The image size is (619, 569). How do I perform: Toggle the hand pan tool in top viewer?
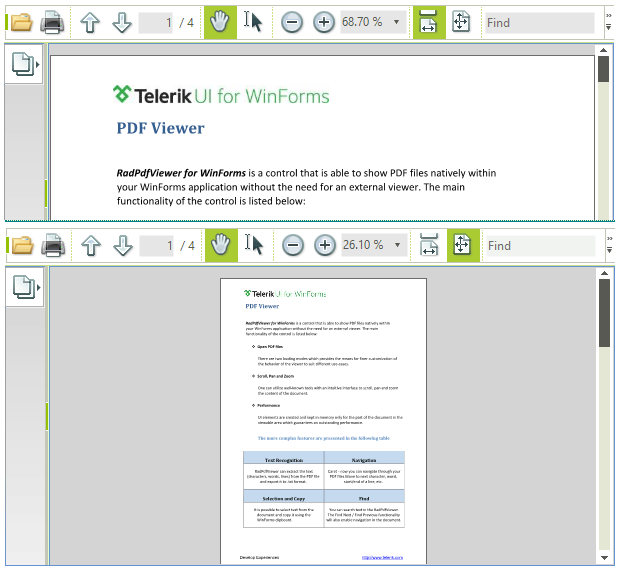220,22
